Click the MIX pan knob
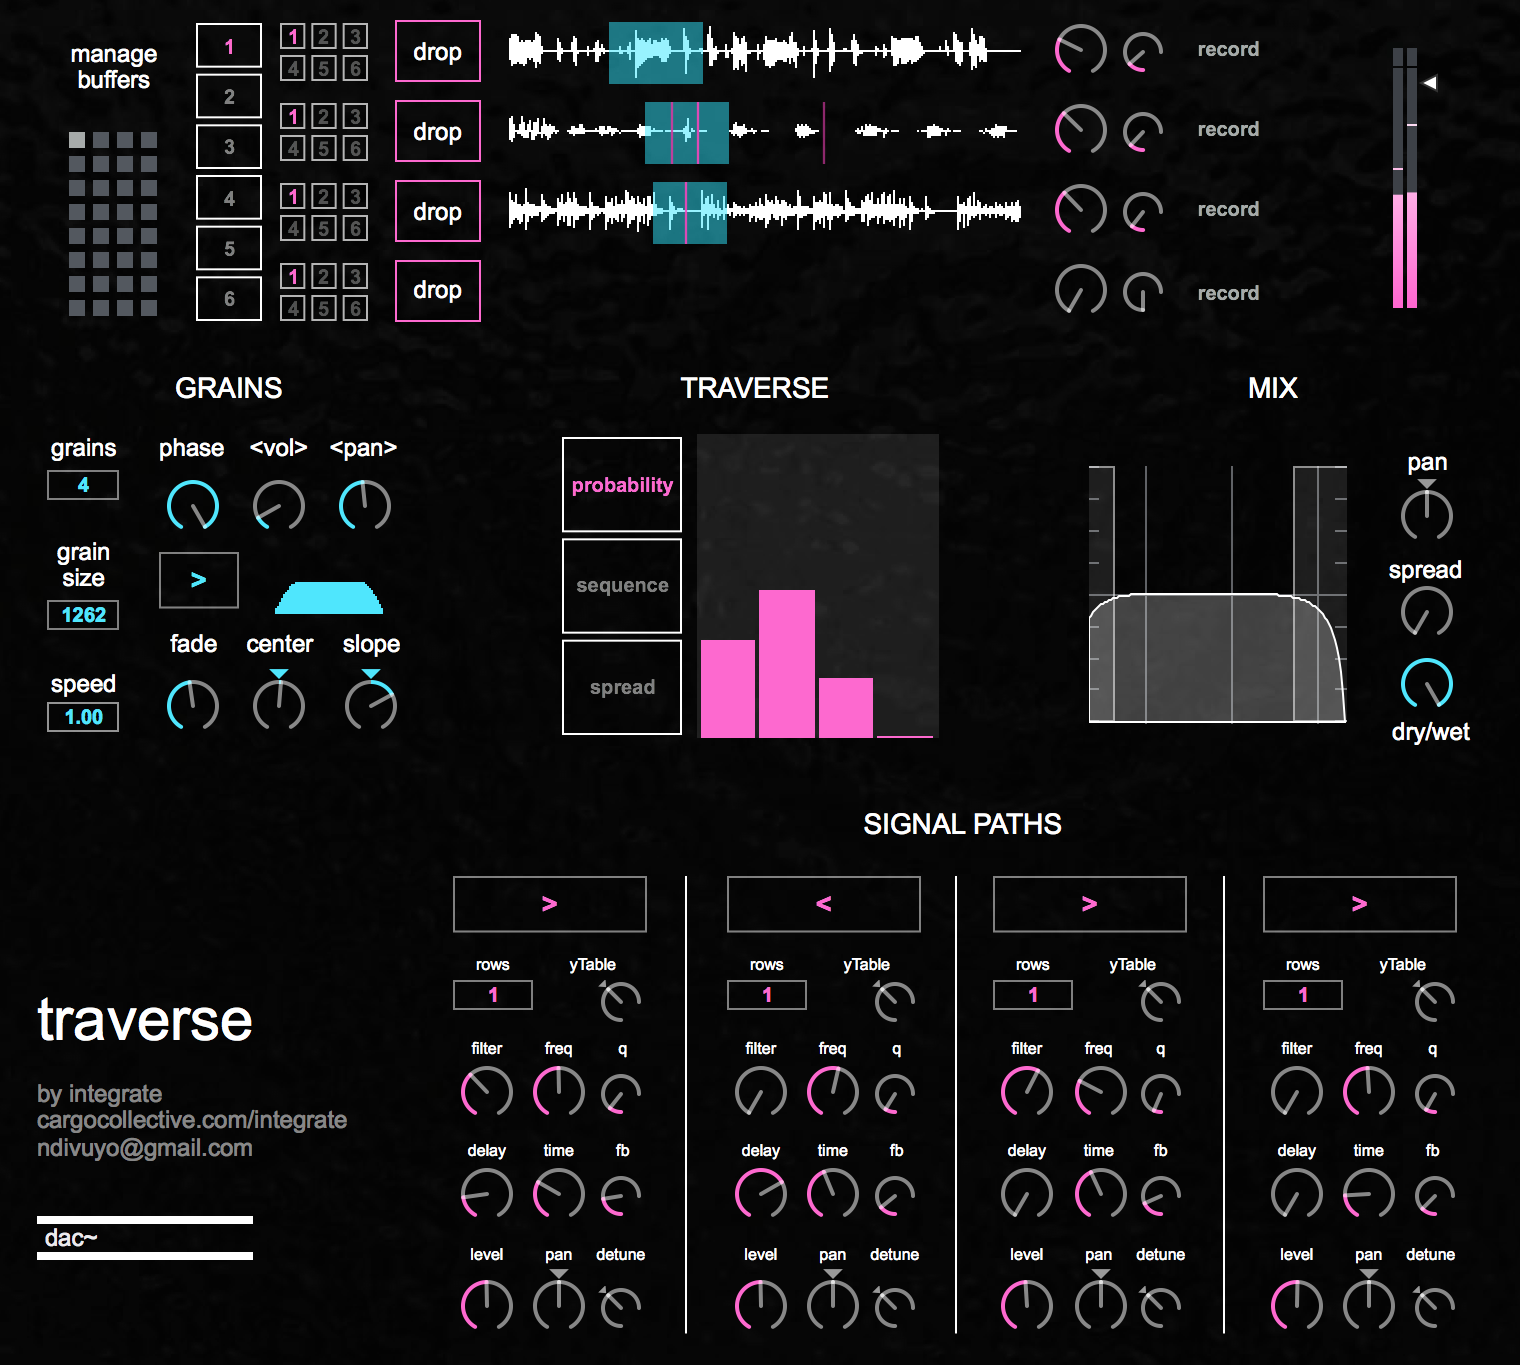The image size is (1520, 1365). pos(1426,515)
